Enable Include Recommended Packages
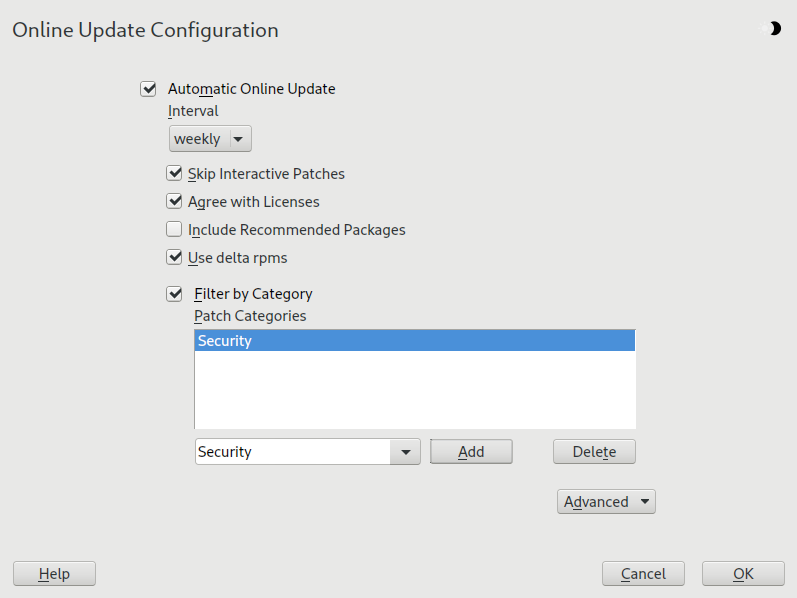 pyautogui.click(x=175, y=230)
